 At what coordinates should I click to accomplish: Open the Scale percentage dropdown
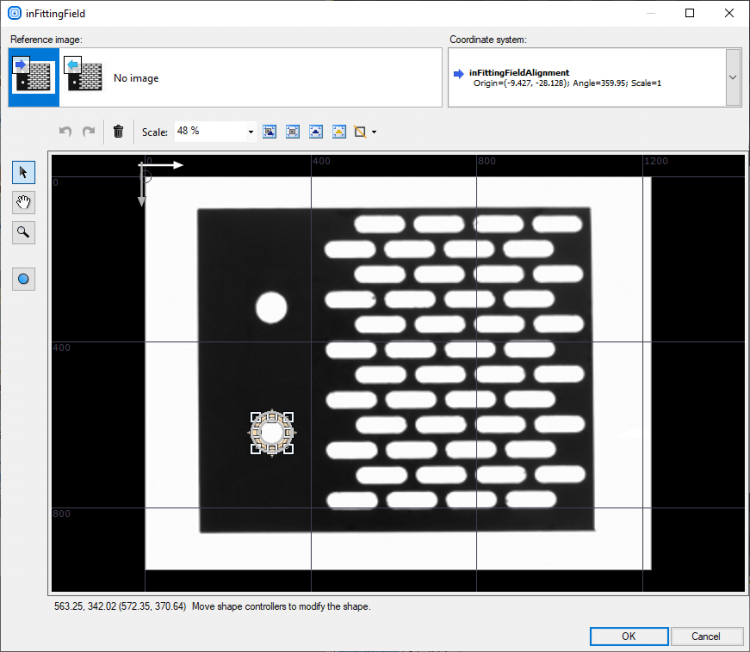[250, 131]
